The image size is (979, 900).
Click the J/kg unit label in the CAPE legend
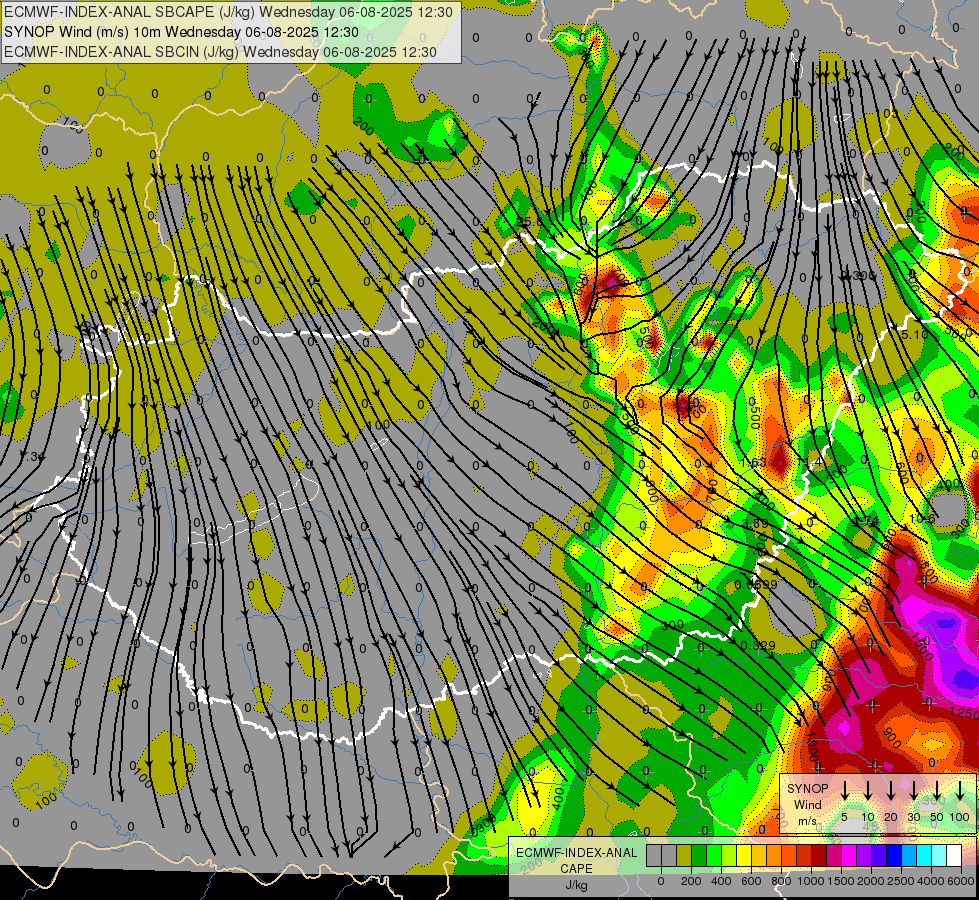coord(576,885)
